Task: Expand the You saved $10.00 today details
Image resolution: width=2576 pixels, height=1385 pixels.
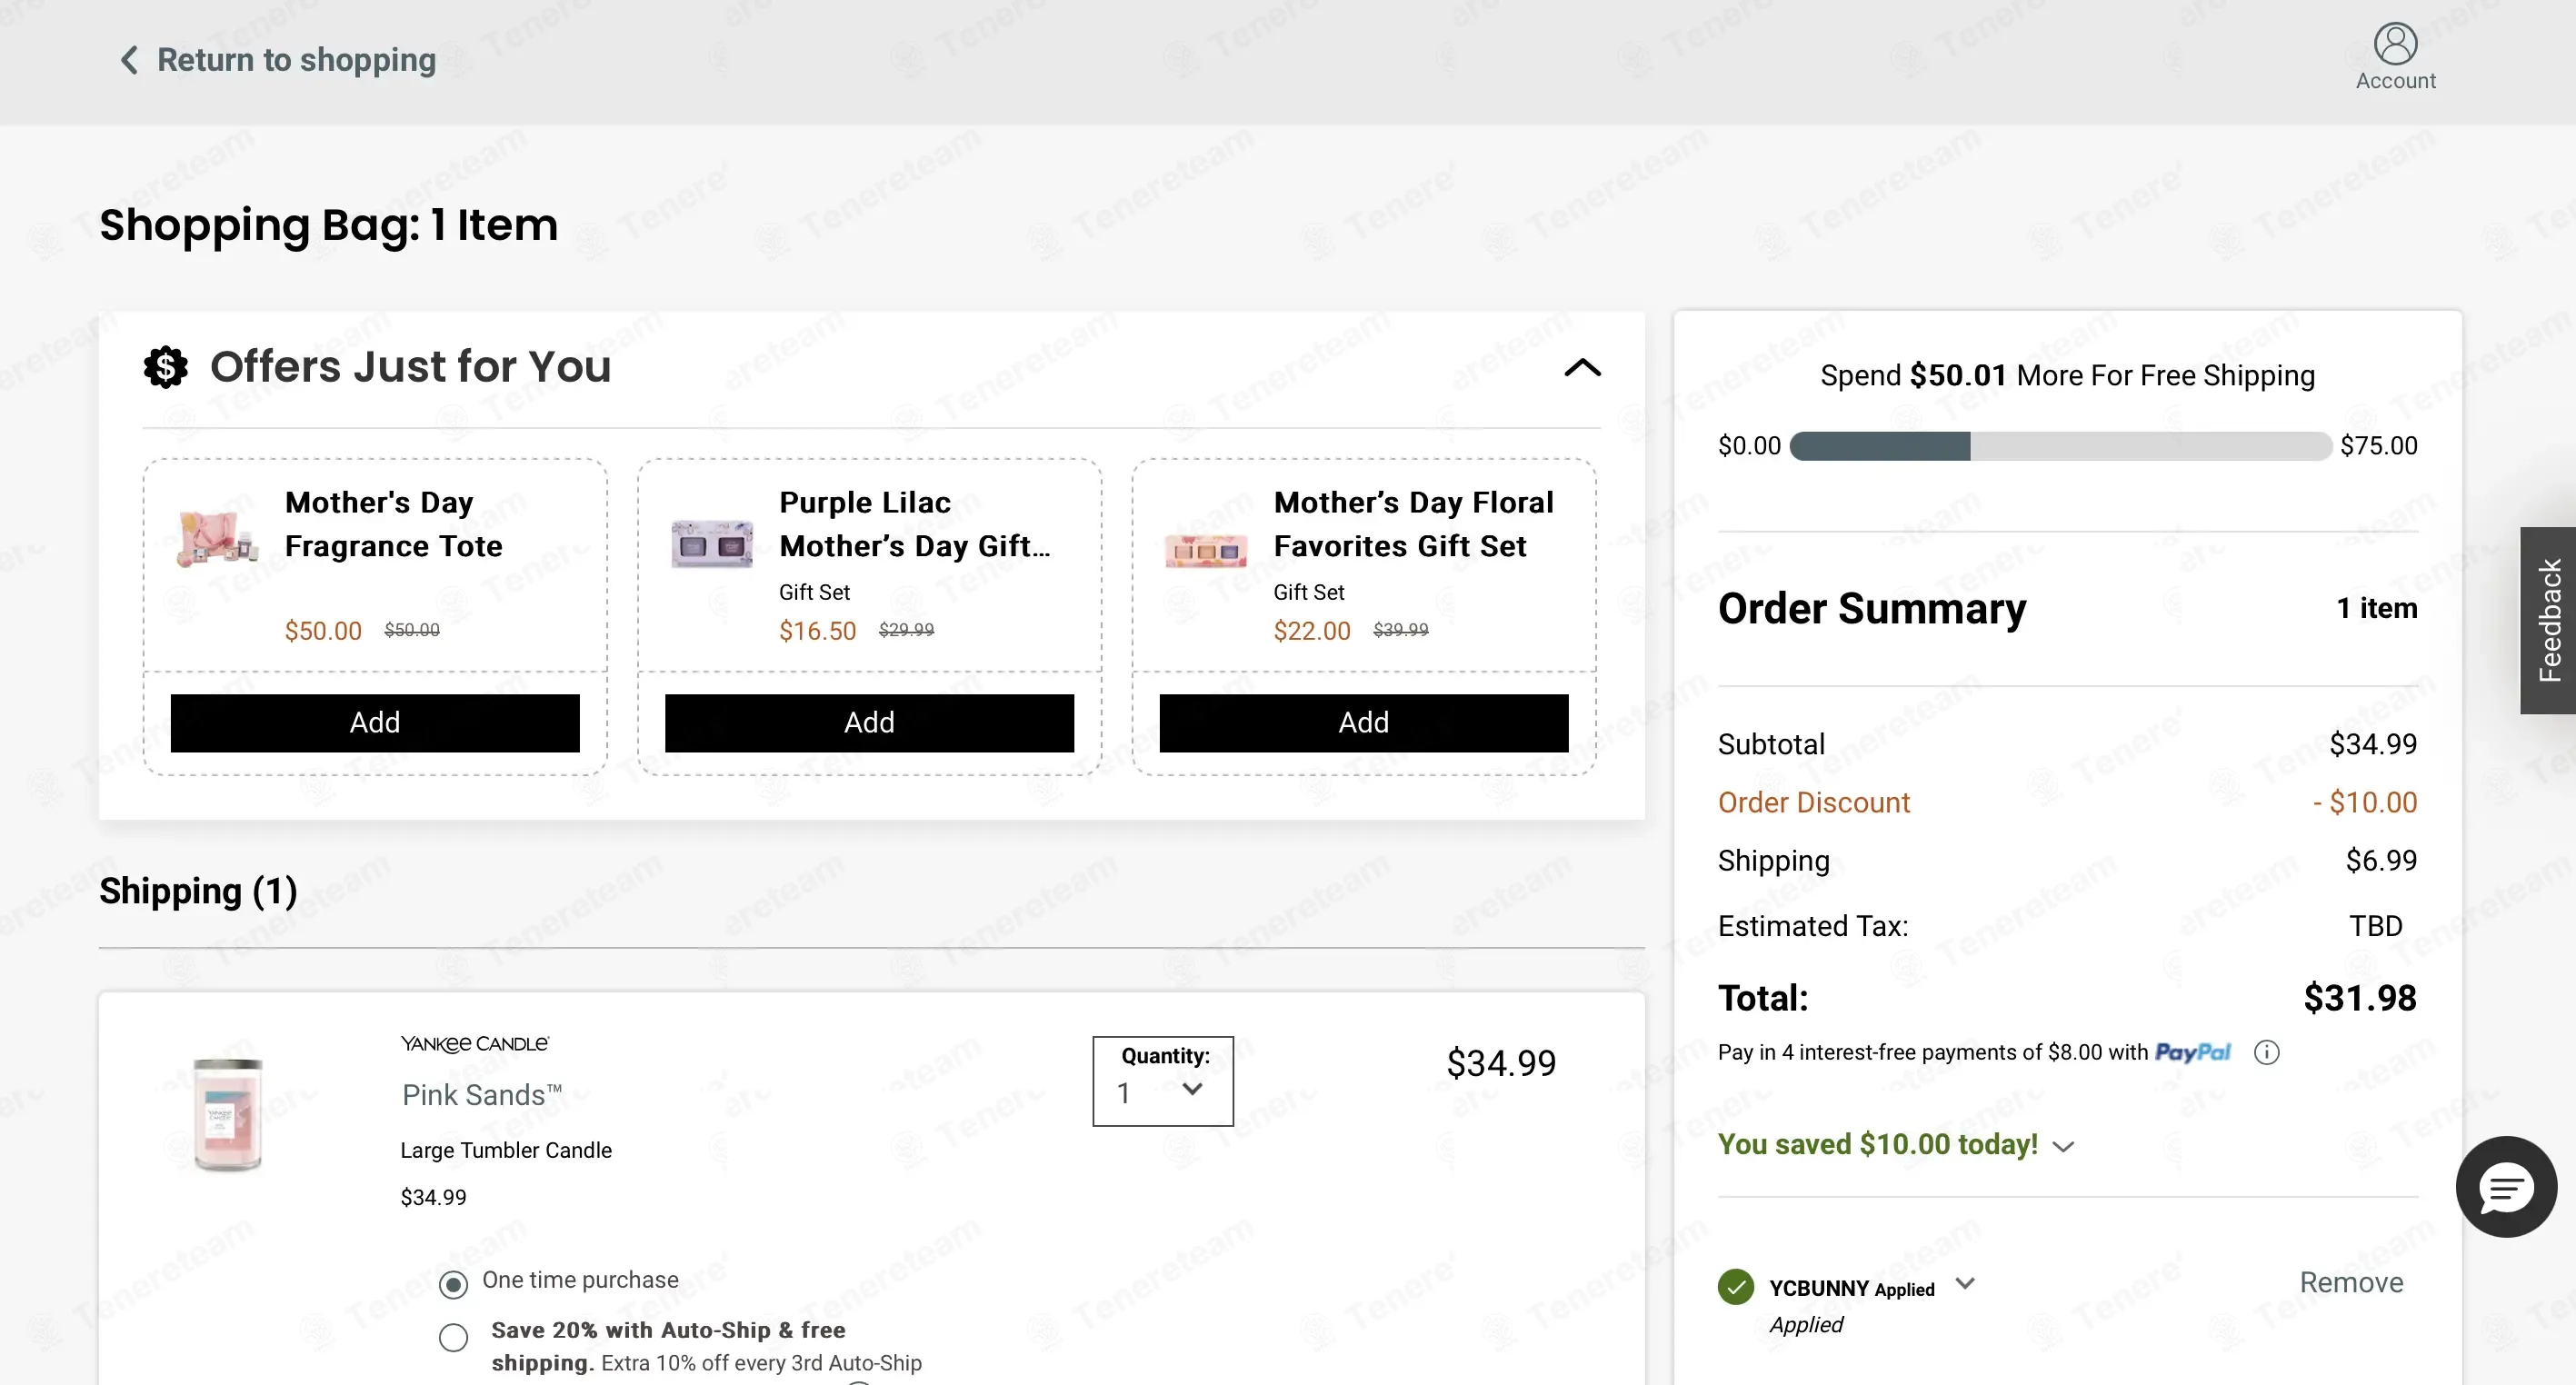Action: coord(2063,1147)
